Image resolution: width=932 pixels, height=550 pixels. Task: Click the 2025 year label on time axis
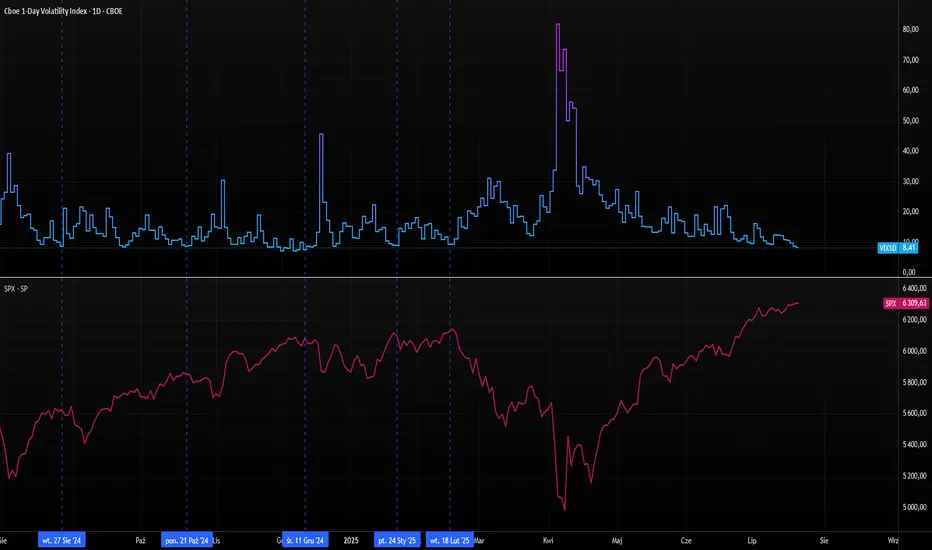(x=350, y=540)
